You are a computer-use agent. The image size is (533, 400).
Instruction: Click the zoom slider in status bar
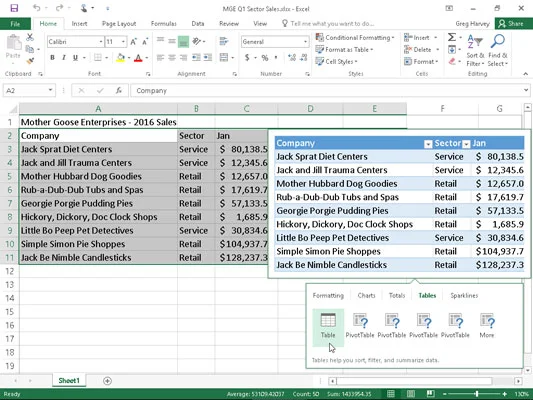(x=476, y=394)
